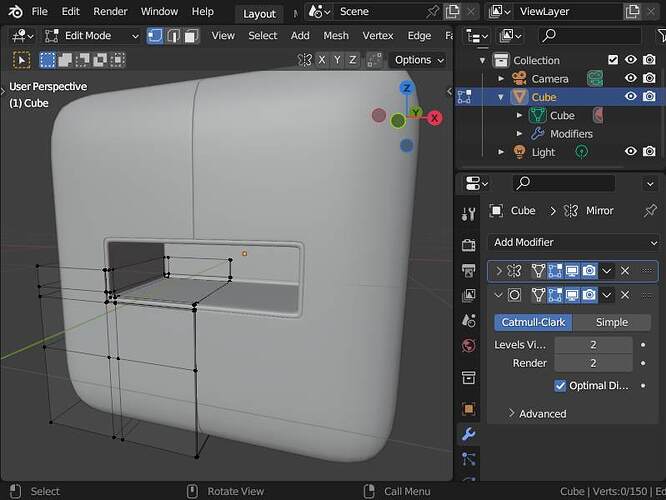Toggle Subdivision modifier in edit mode
This screenshot has height=500, width=666.
point(555,295)
